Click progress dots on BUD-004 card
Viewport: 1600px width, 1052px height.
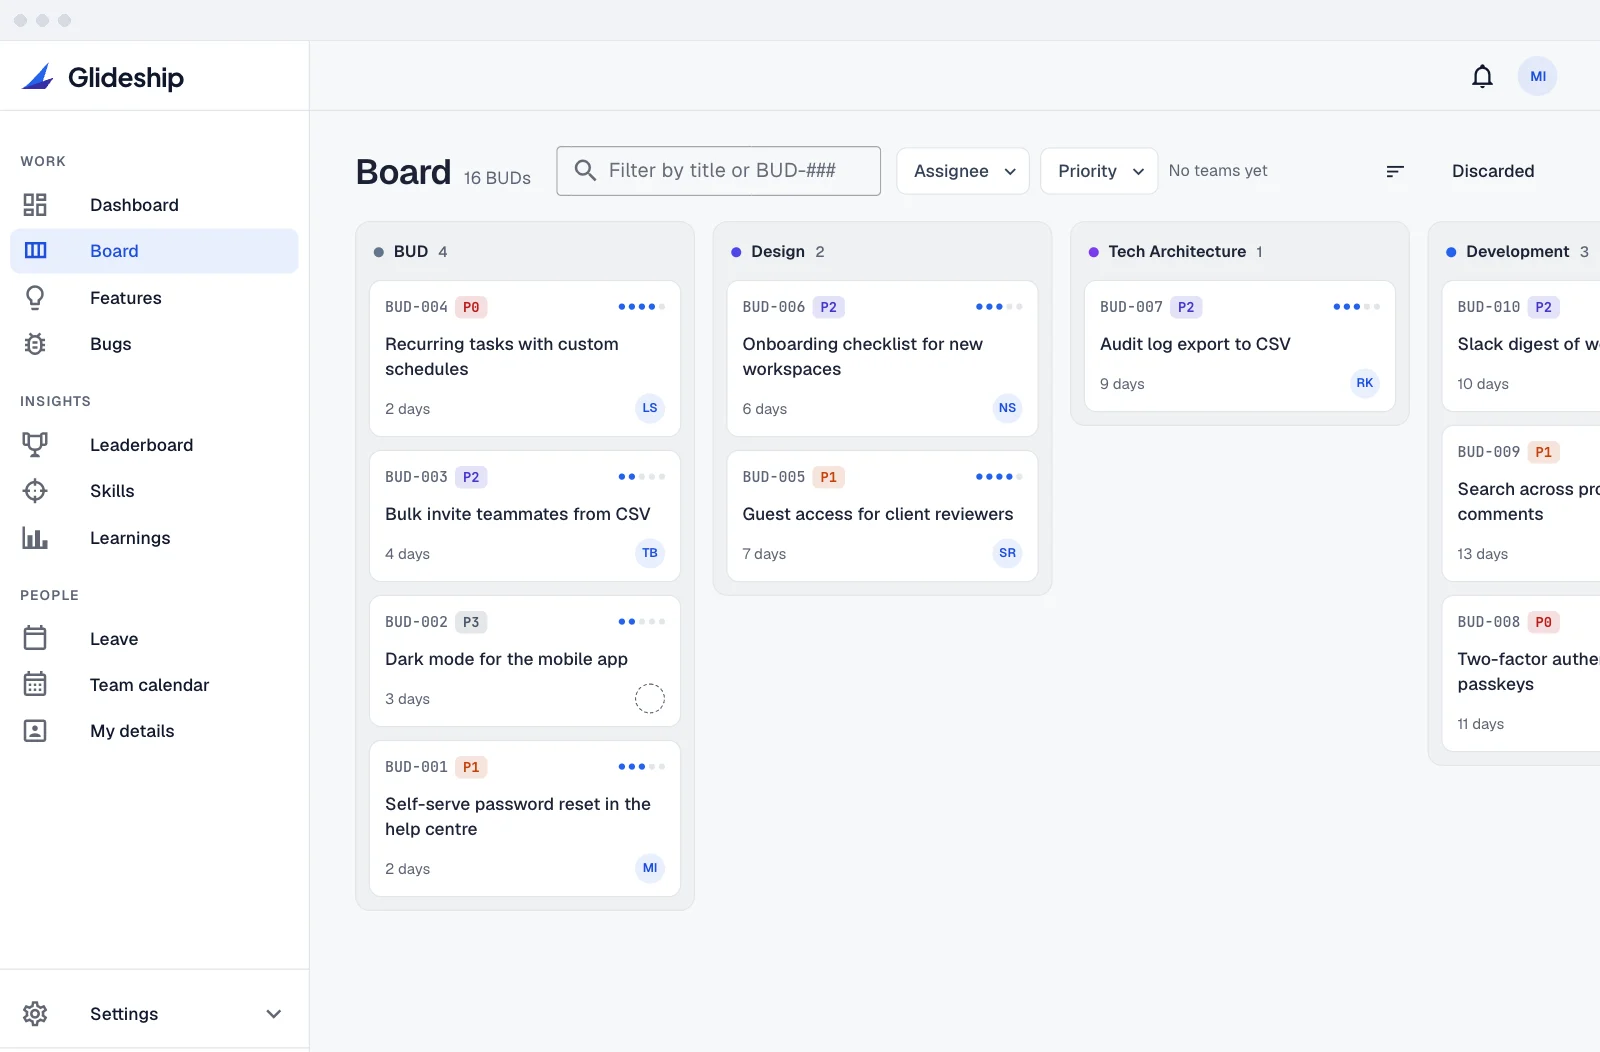tap(641, 307)
